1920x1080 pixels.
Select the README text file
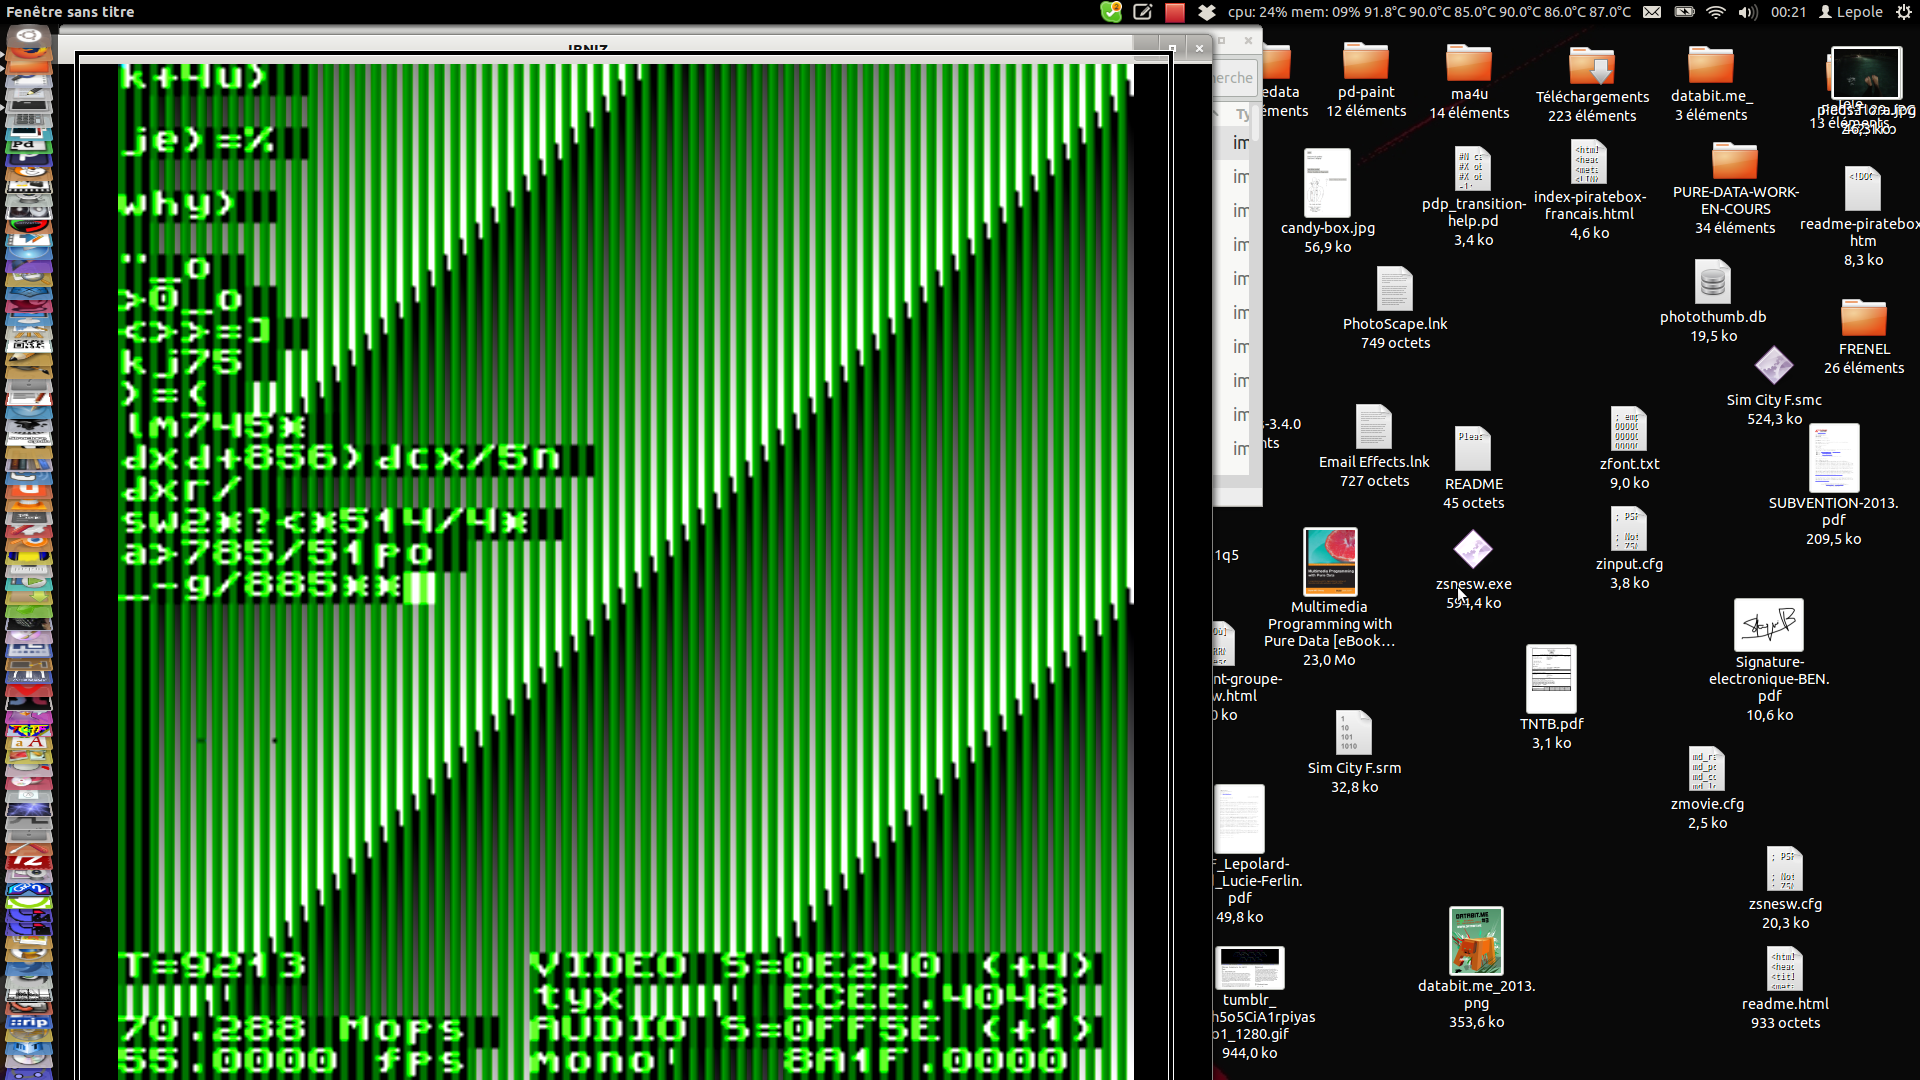point(1472,450)
